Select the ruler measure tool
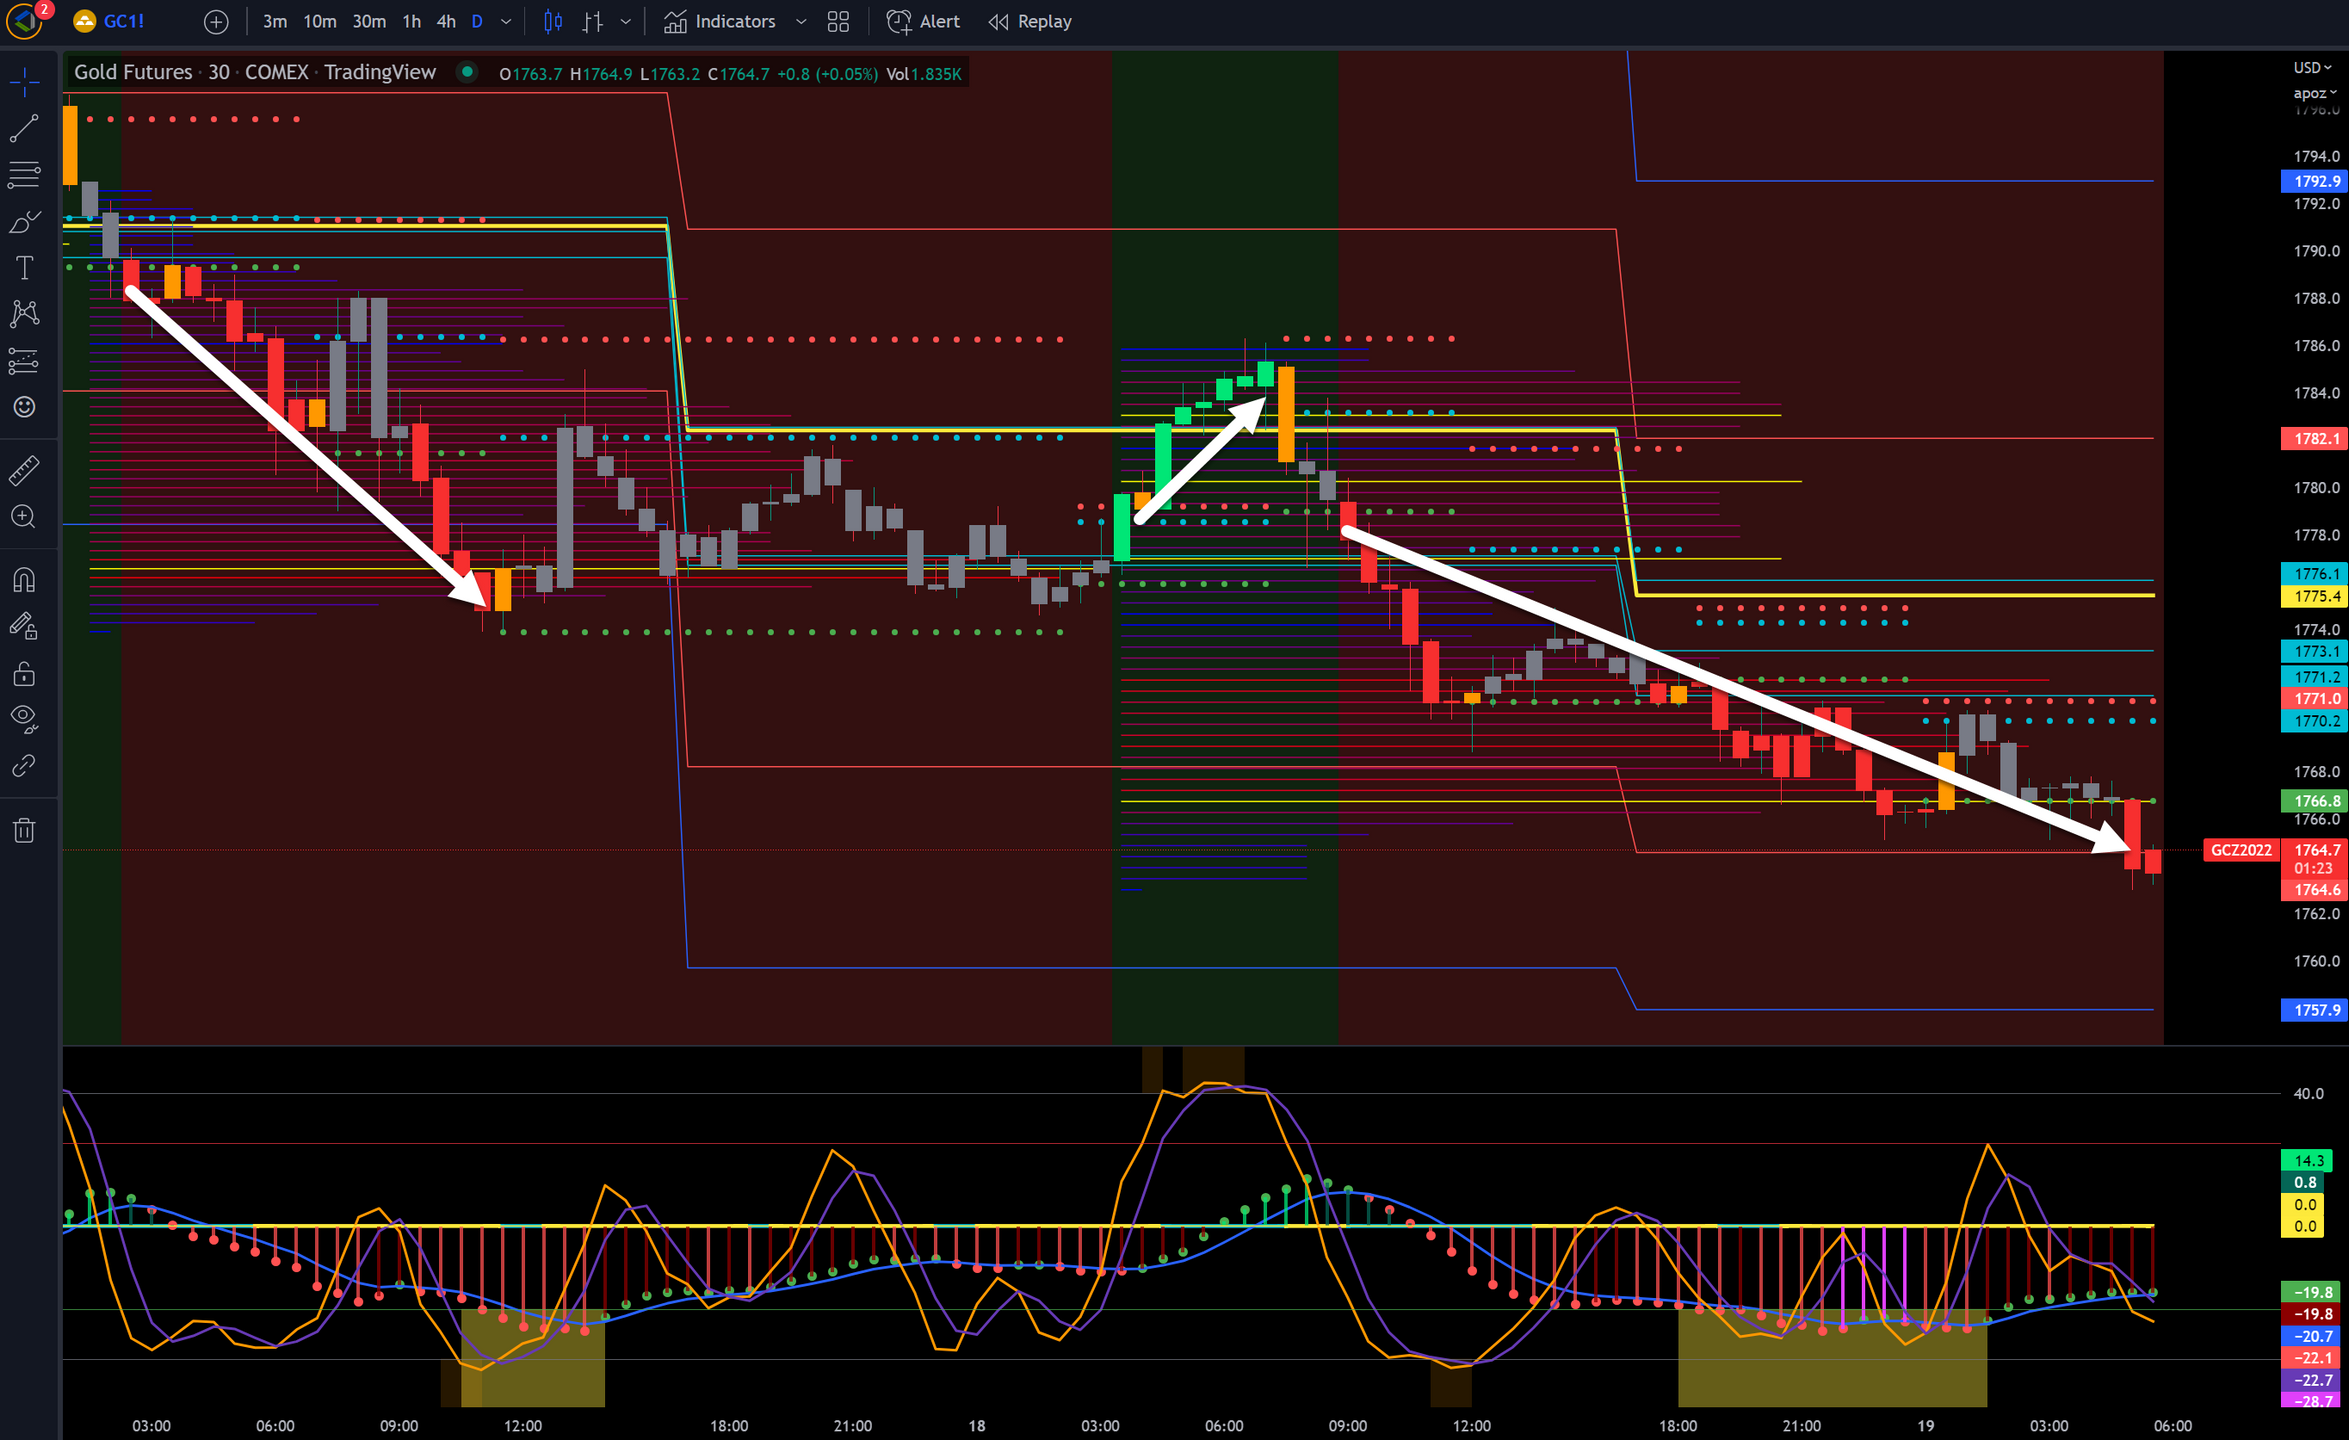Viewport: 2349px width, 1440px height. coord(24,470)
